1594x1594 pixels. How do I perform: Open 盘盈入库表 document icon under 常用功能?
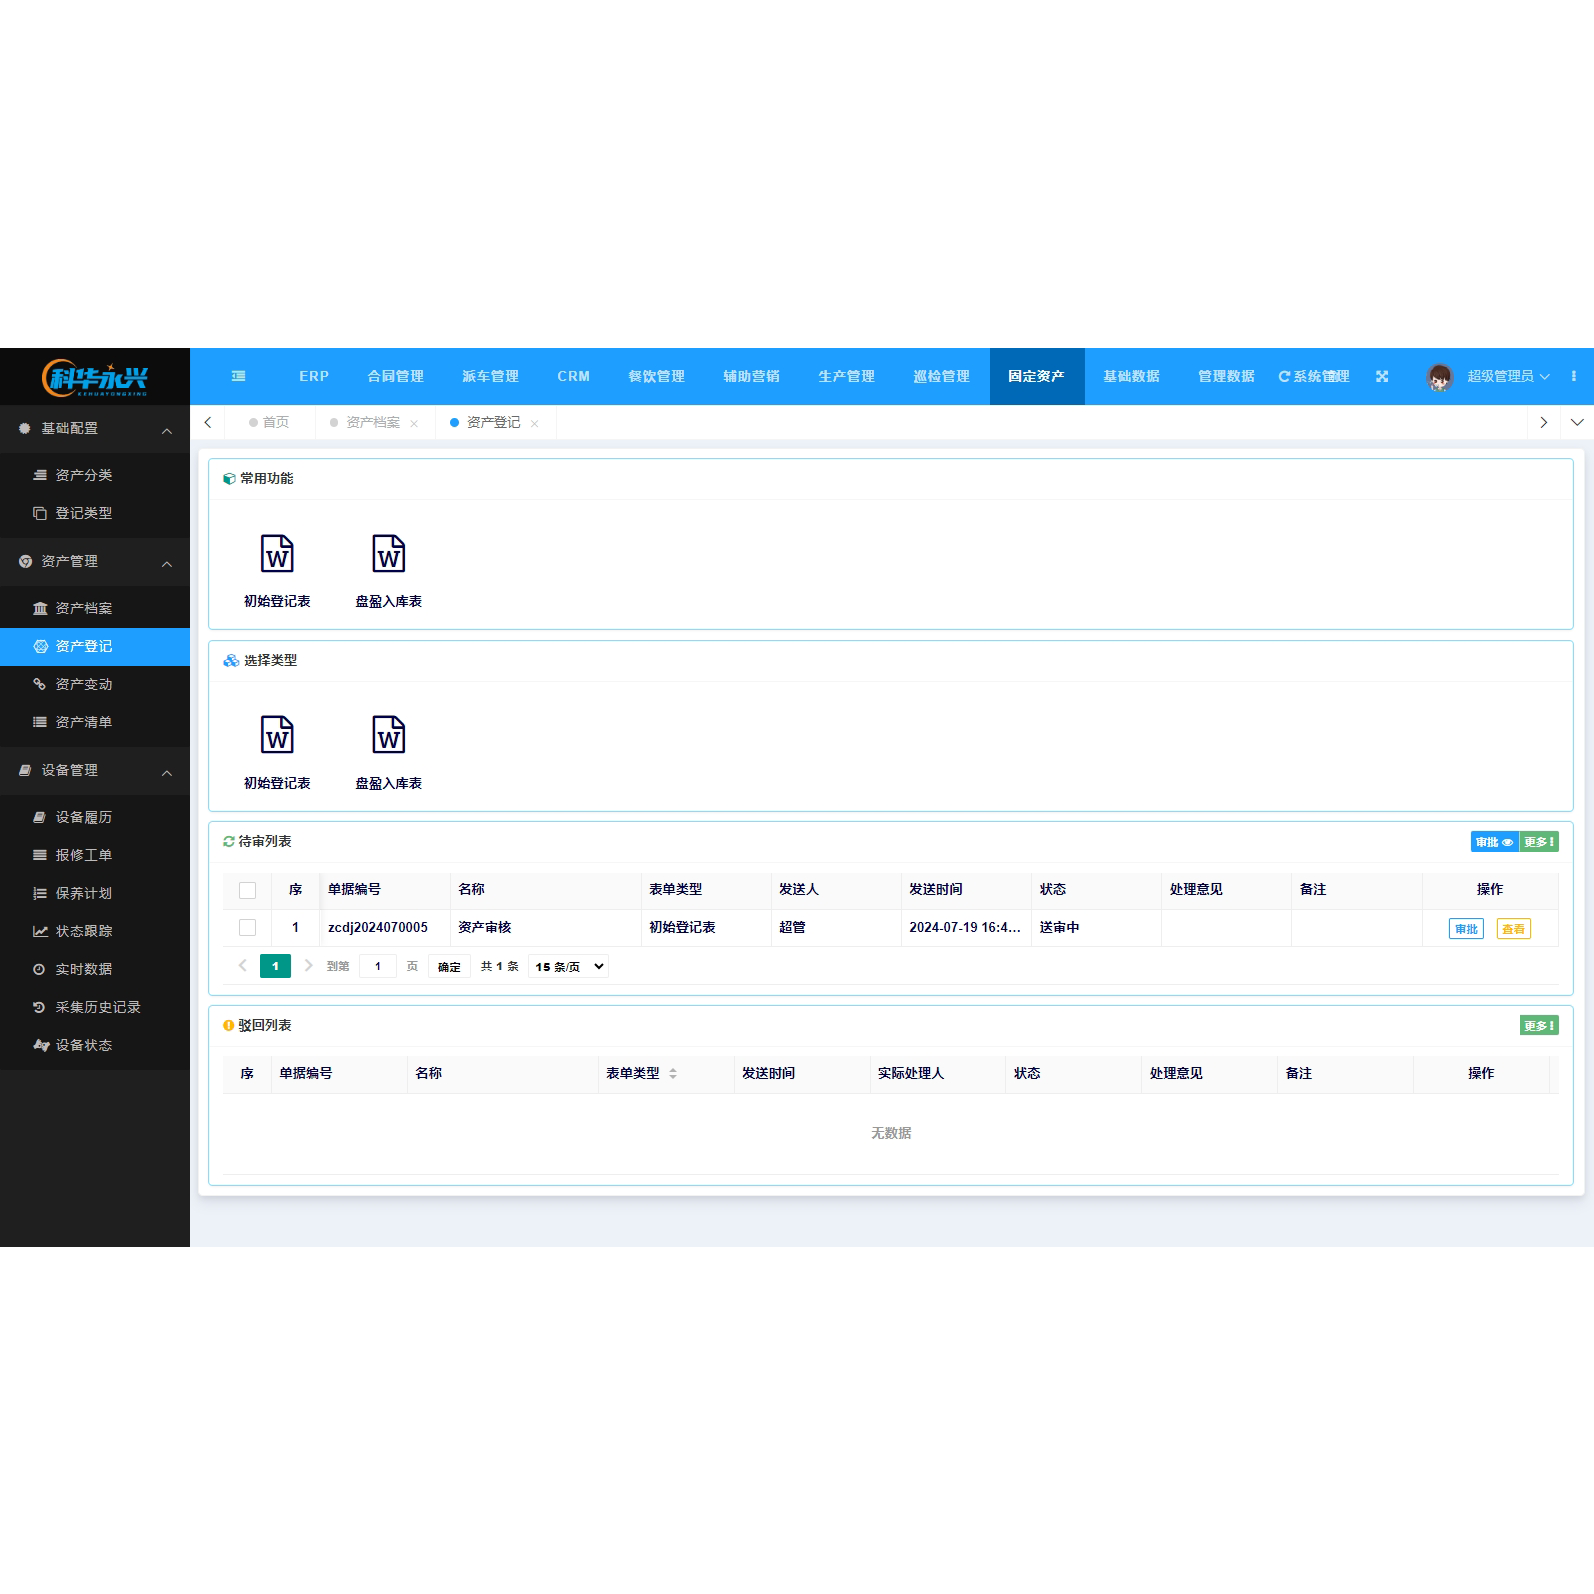coord(389,554)
